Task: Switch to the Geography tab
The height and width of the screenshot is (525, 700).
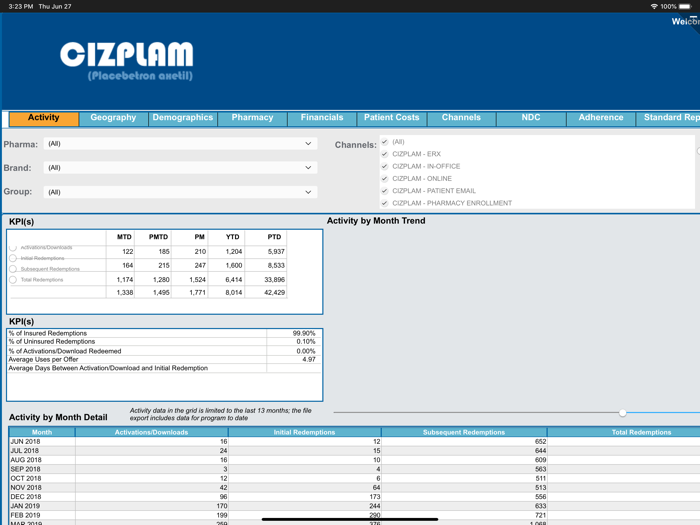Action: pyautogui.click(x=113, y=118)
